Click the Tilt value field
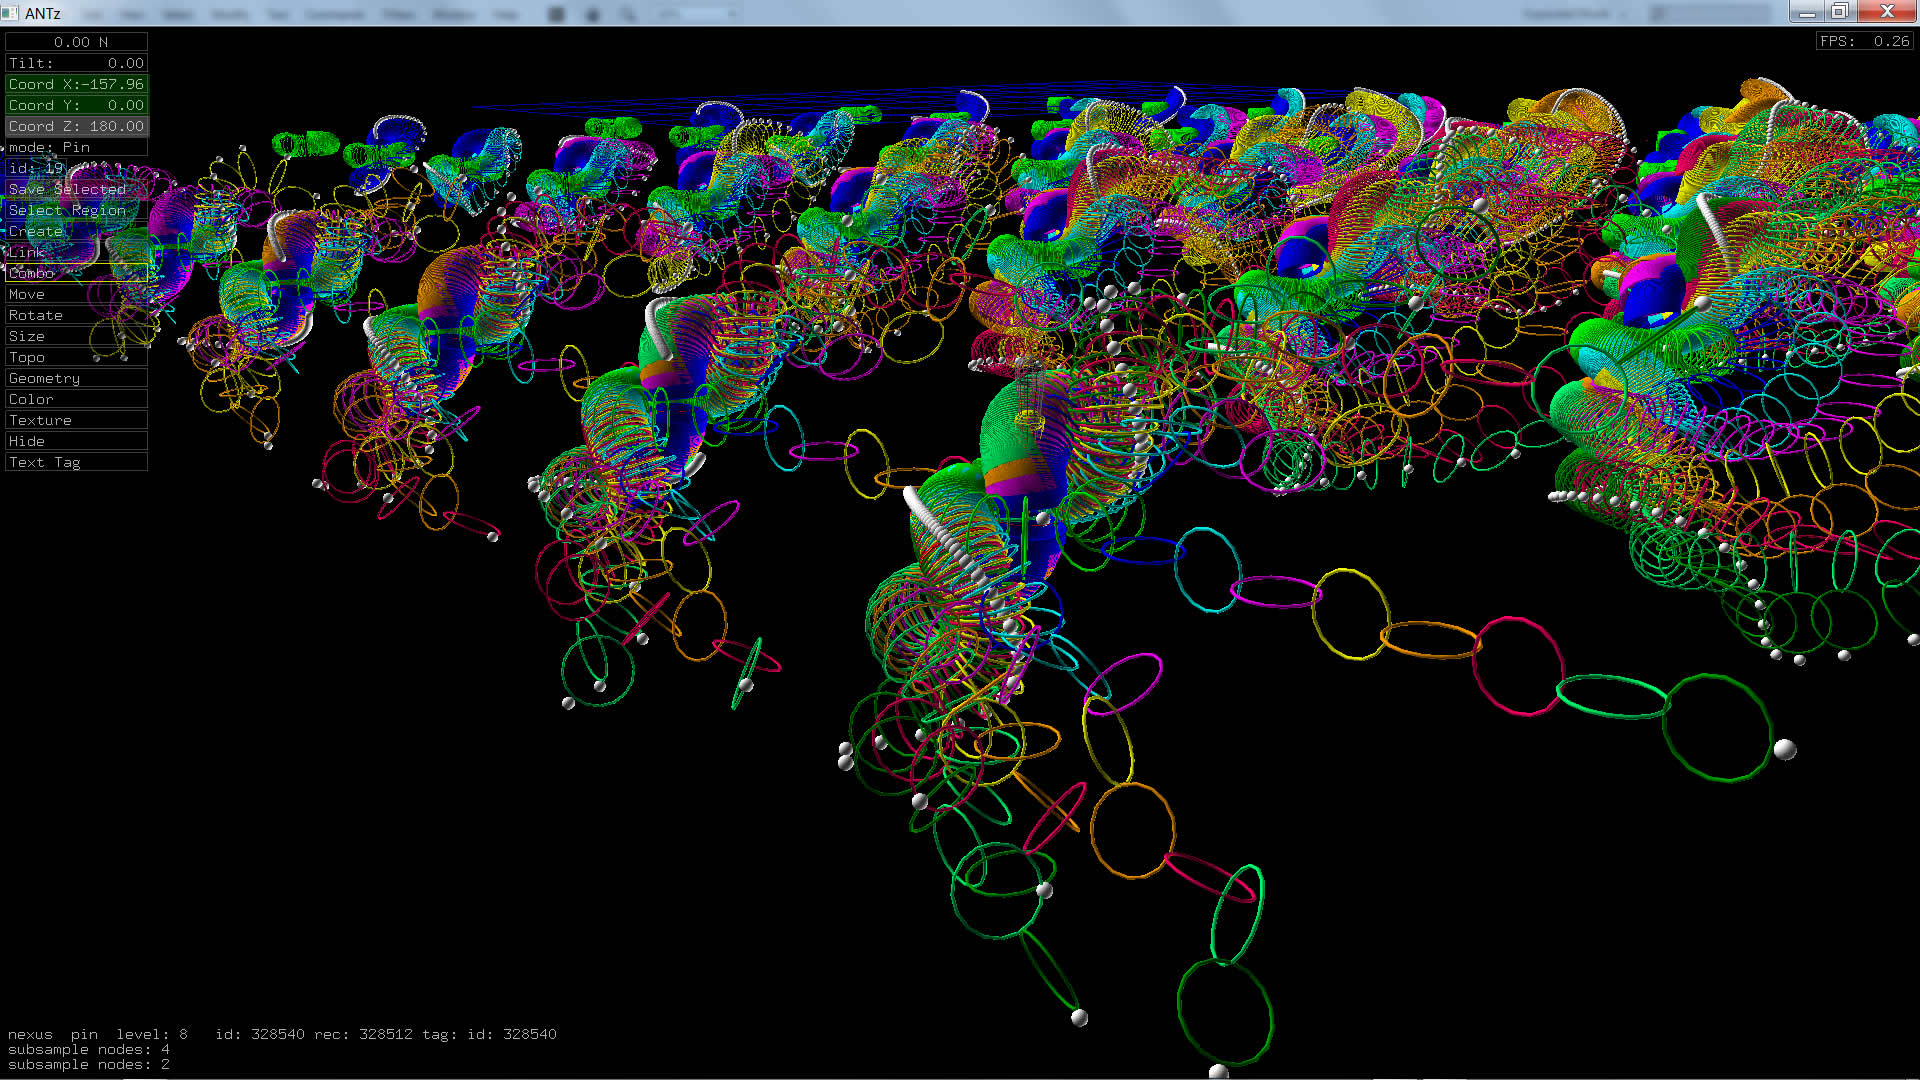 coord(76,63)
